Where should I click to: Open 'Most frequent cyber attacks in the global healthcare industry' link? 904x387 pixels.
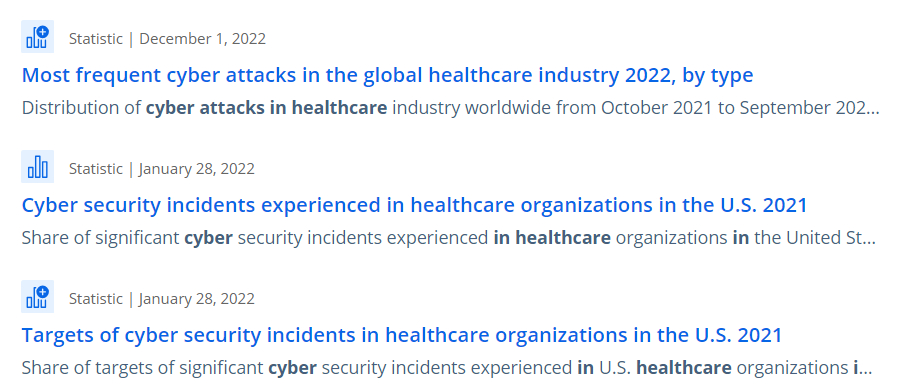[x=387, y=75]
